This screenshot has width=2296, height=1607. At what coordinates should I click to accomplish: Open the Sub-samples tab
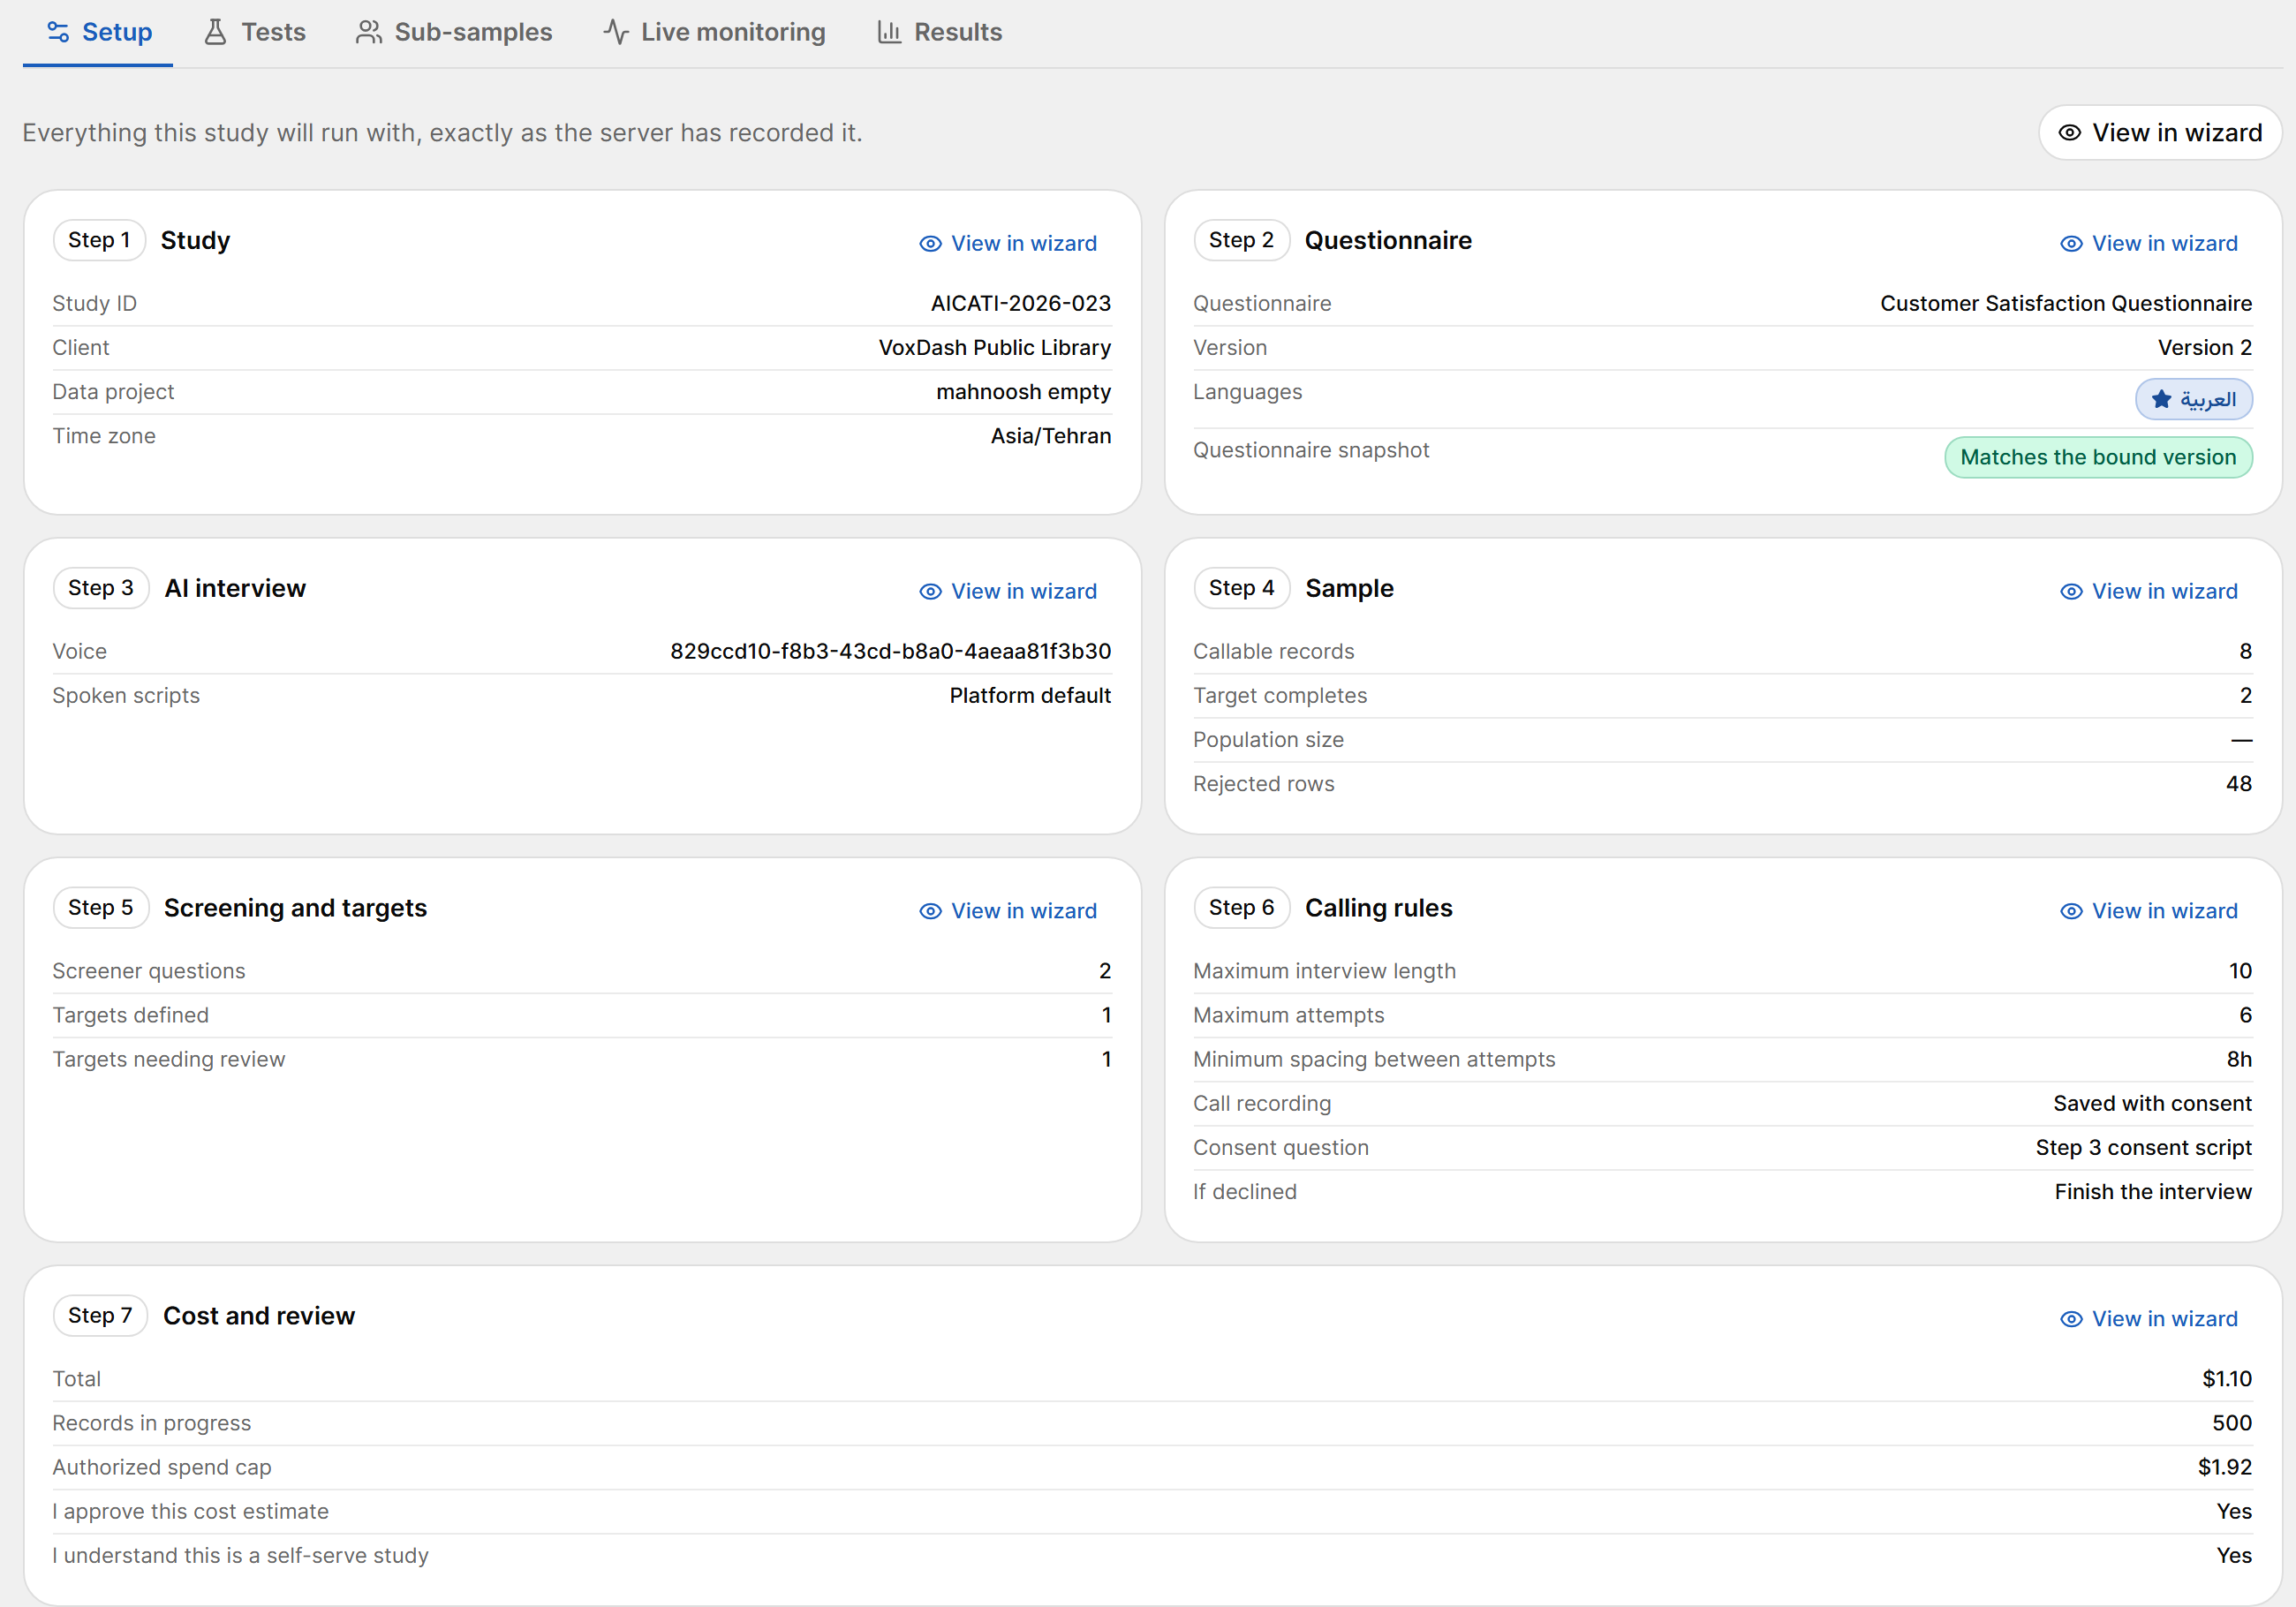coord(454,32)
